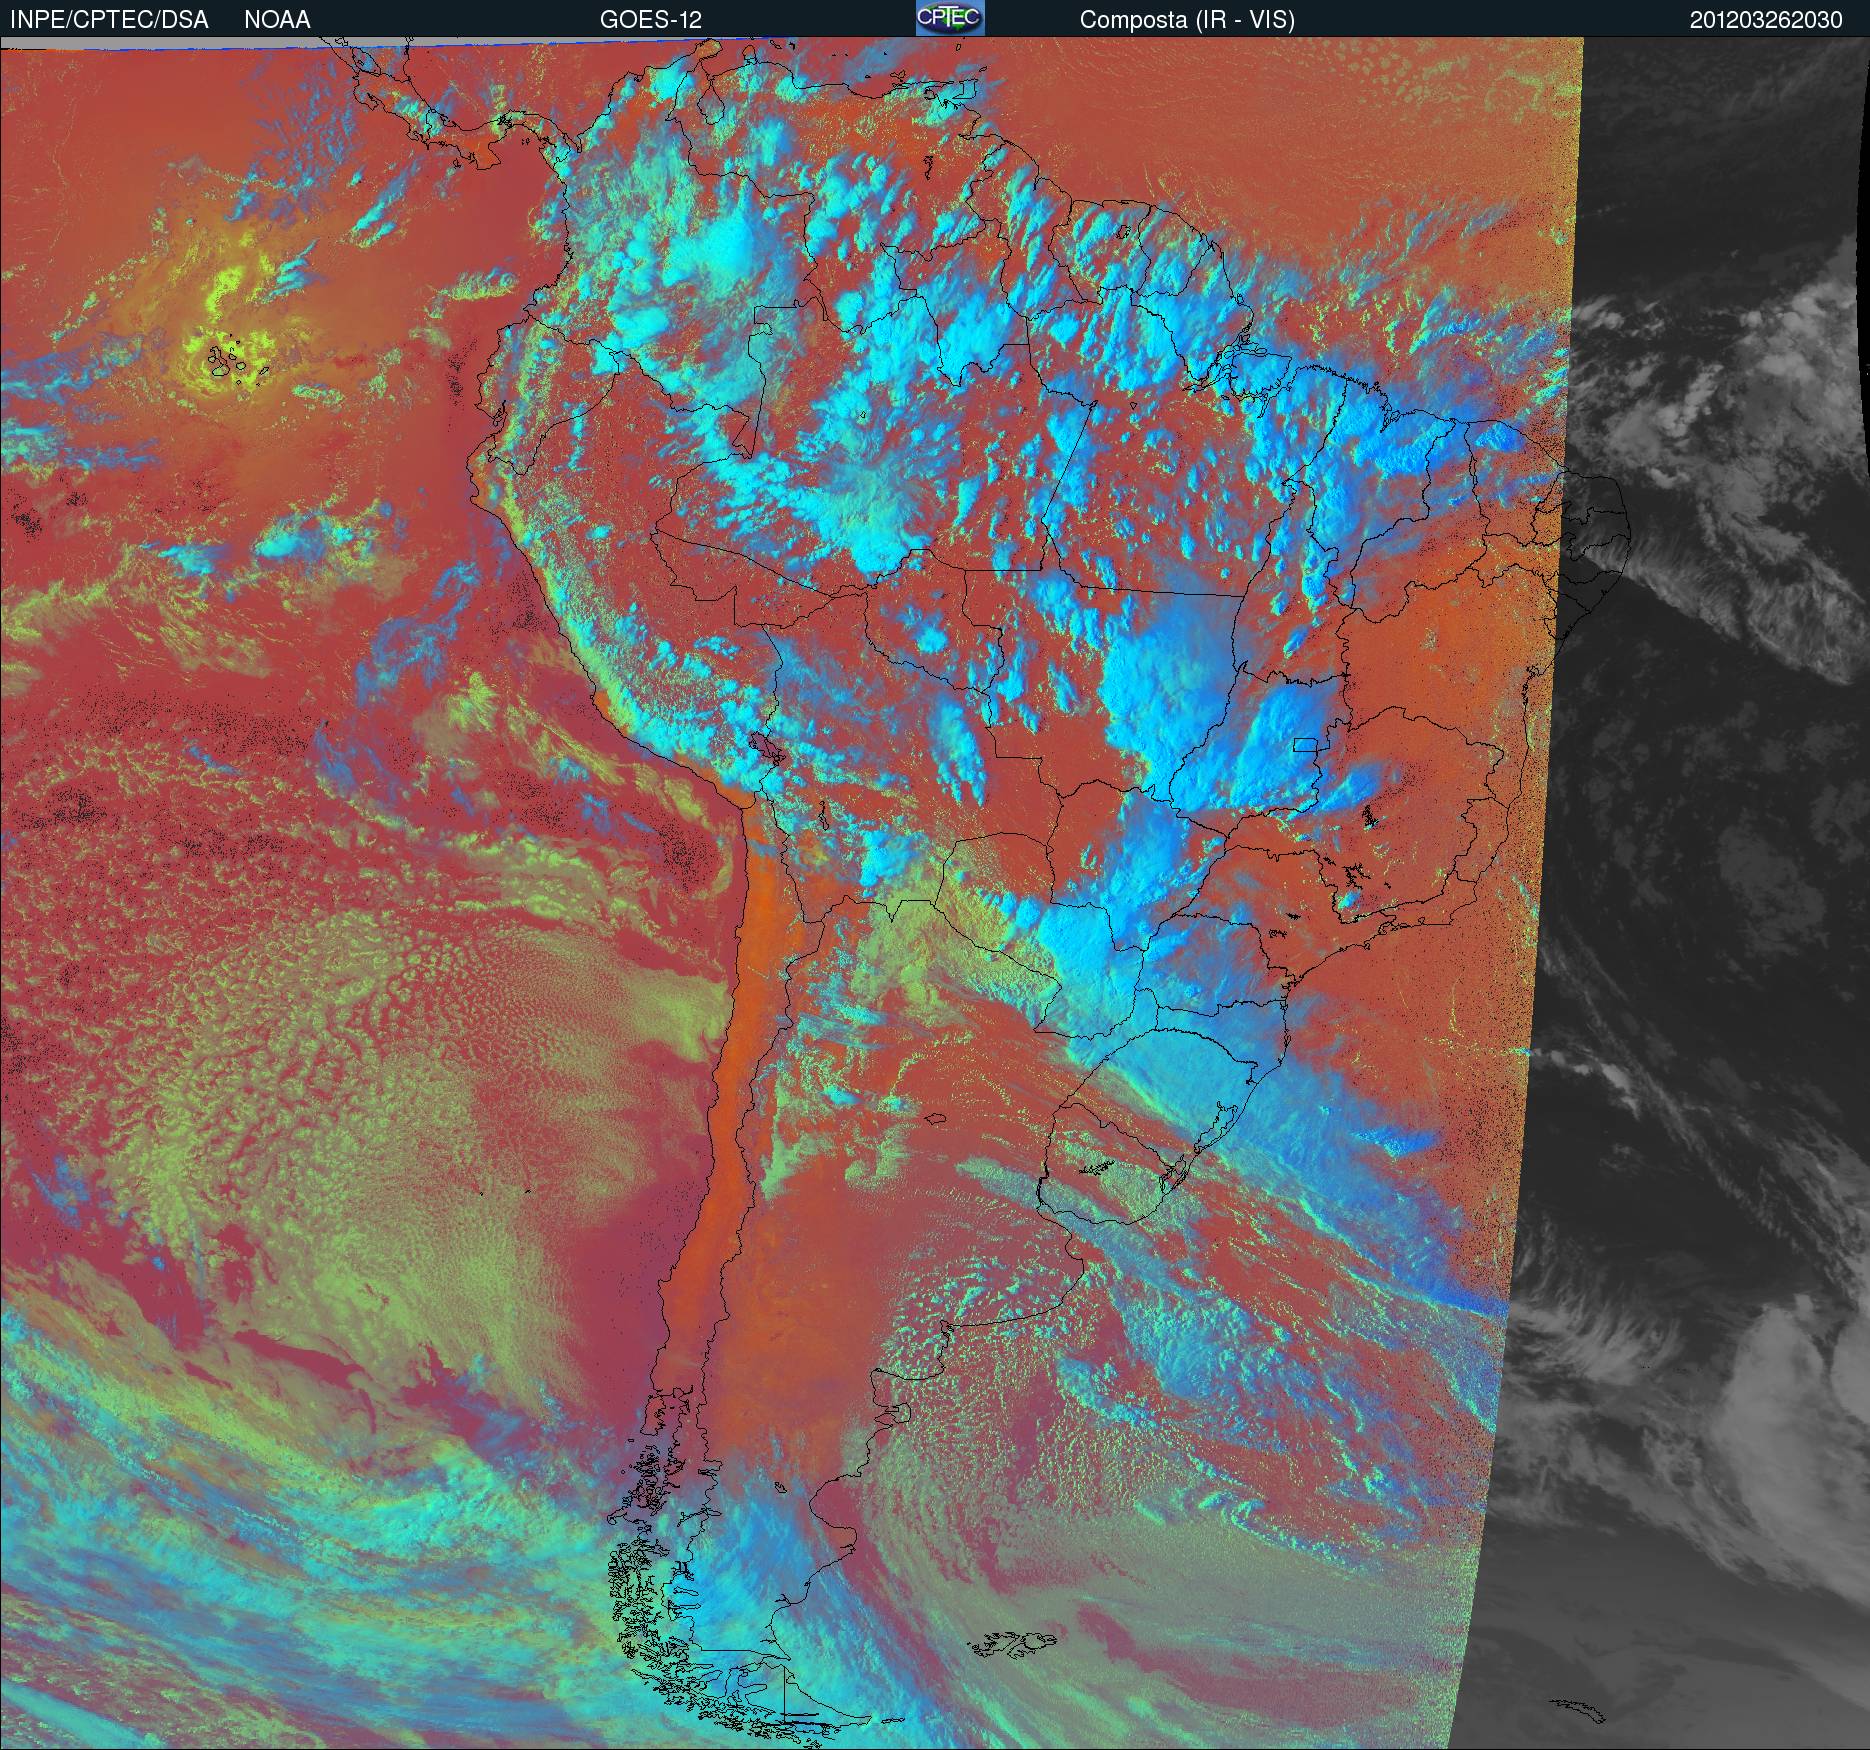Click the Composta (IR - VIS) title
Image resolution: width=1870 pixels, height=1750 pixels.
[1187, 20]
